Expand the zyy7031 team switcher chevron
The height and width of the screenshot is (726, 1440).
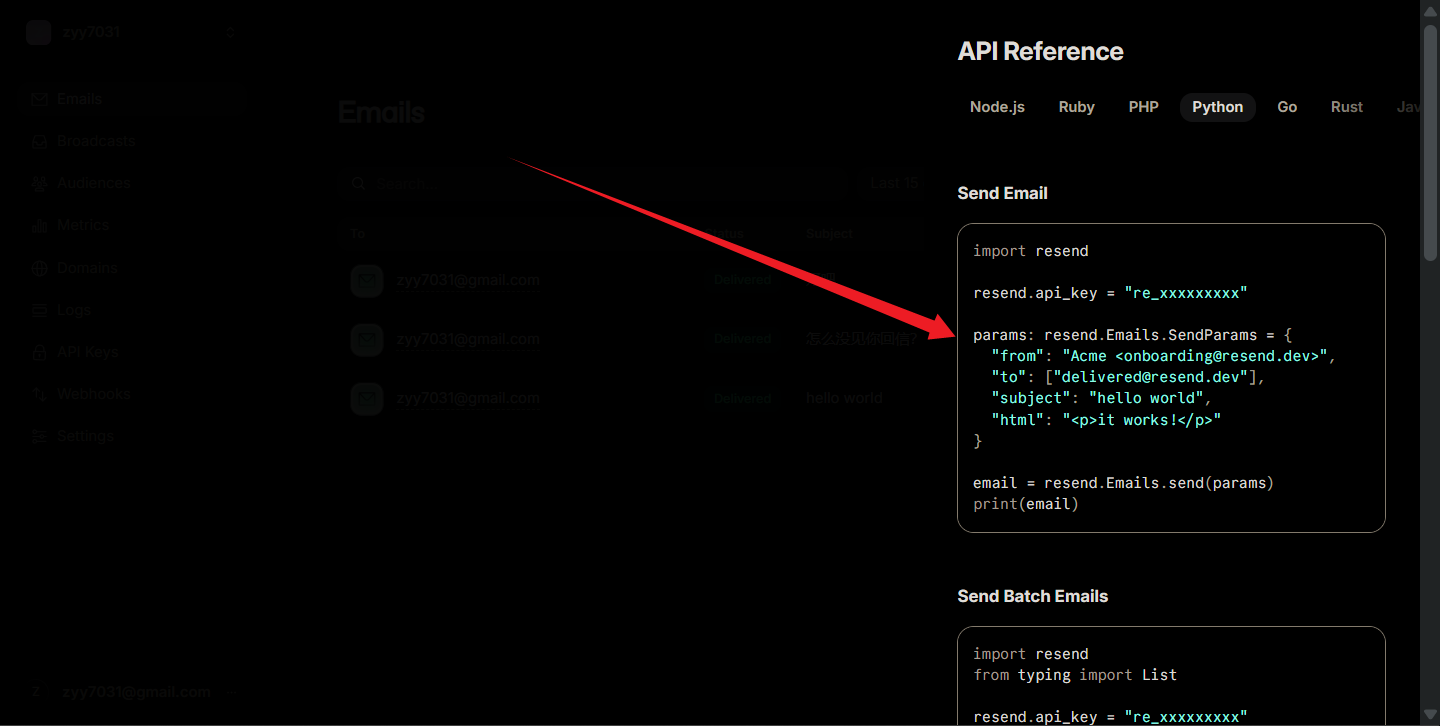230,32
